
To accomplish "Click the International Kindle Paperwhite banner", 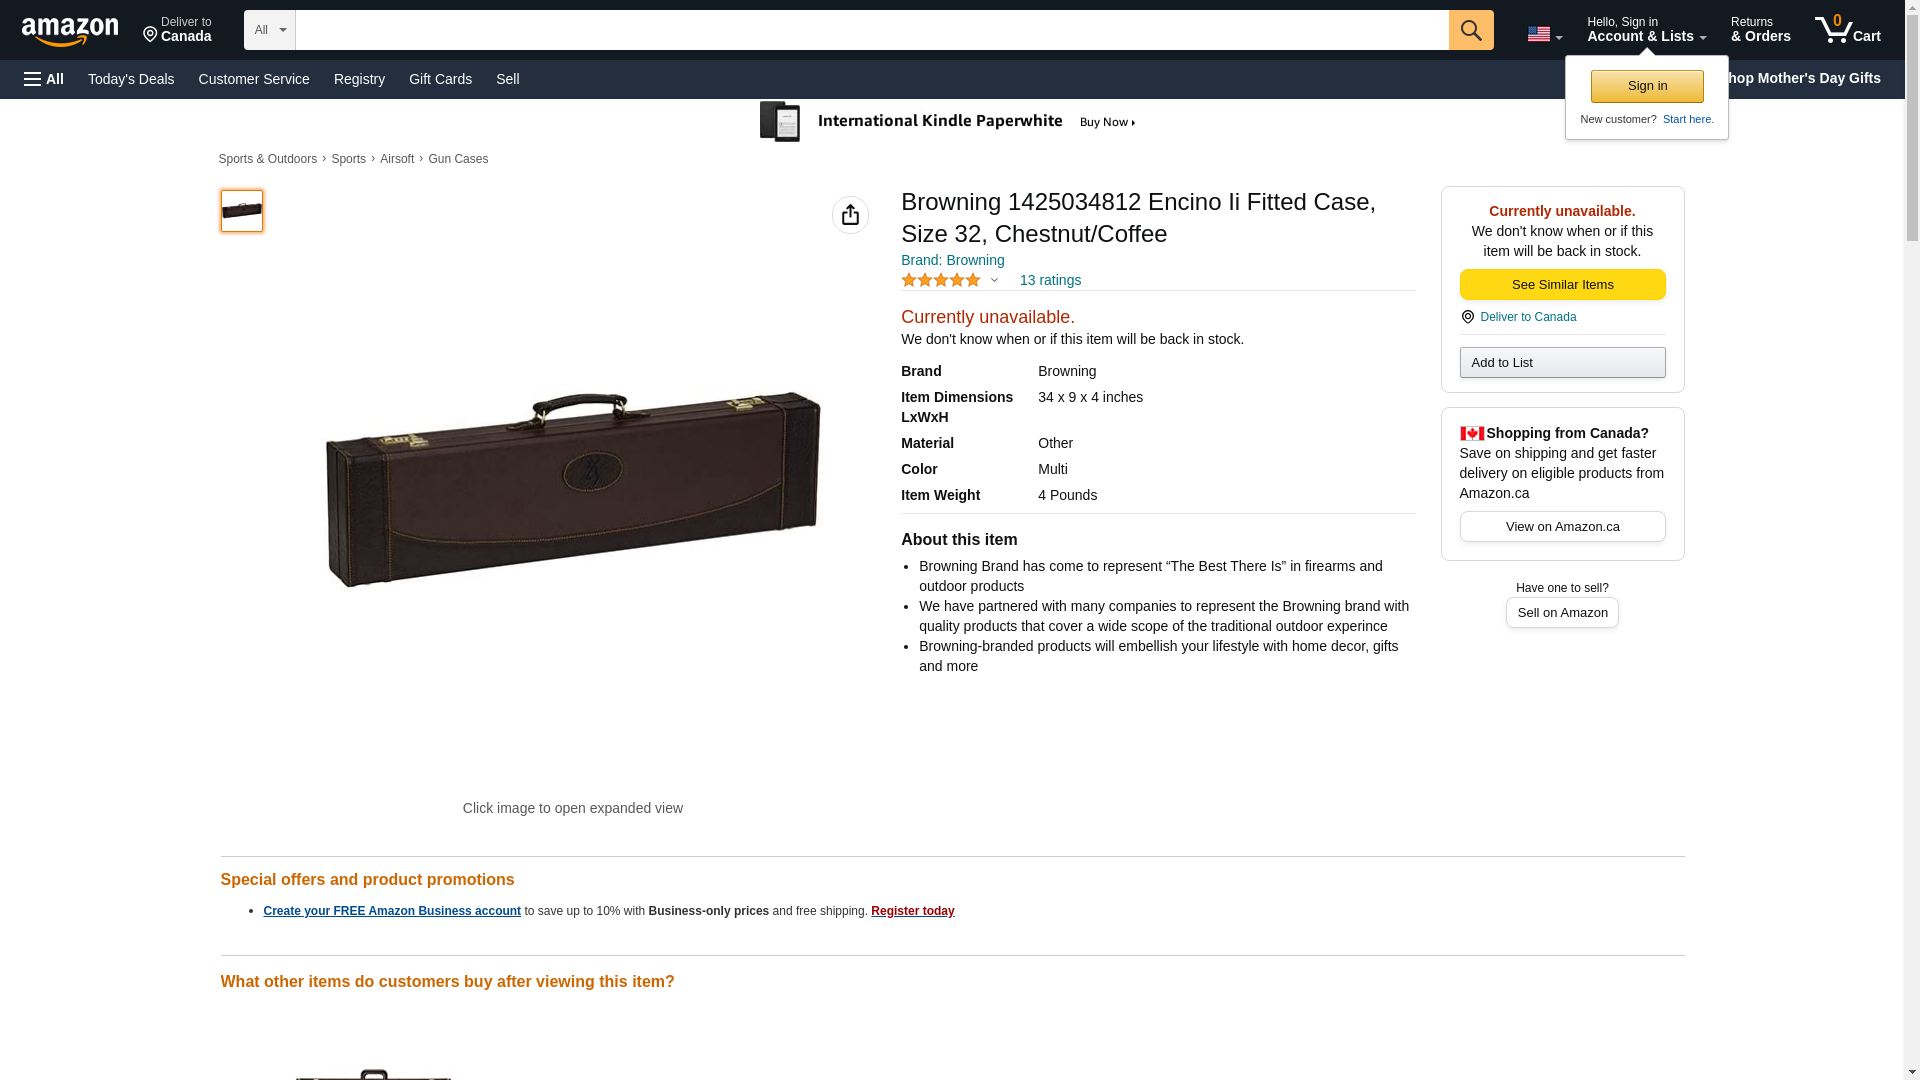I will (x=948, y=122).
